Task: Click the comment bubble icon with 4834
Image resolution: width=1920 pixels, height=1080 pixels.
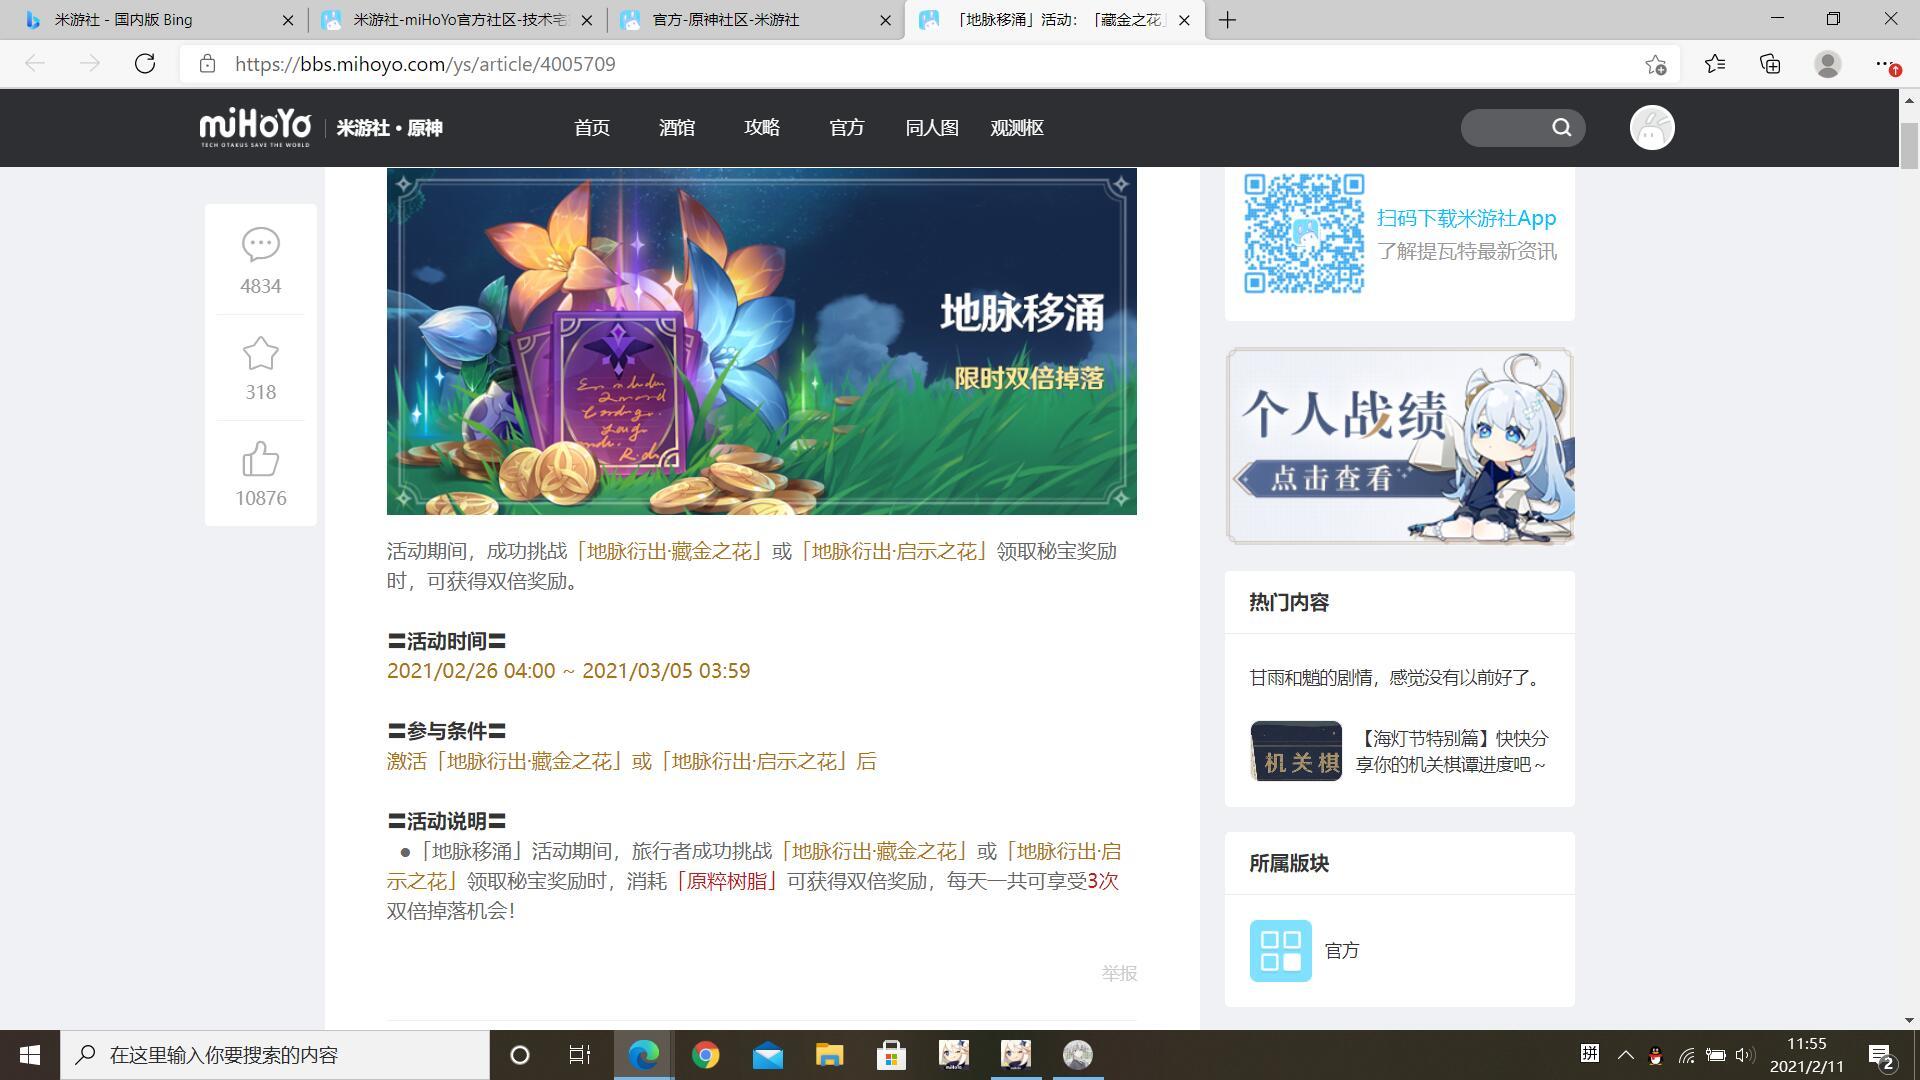Action: 260,244
